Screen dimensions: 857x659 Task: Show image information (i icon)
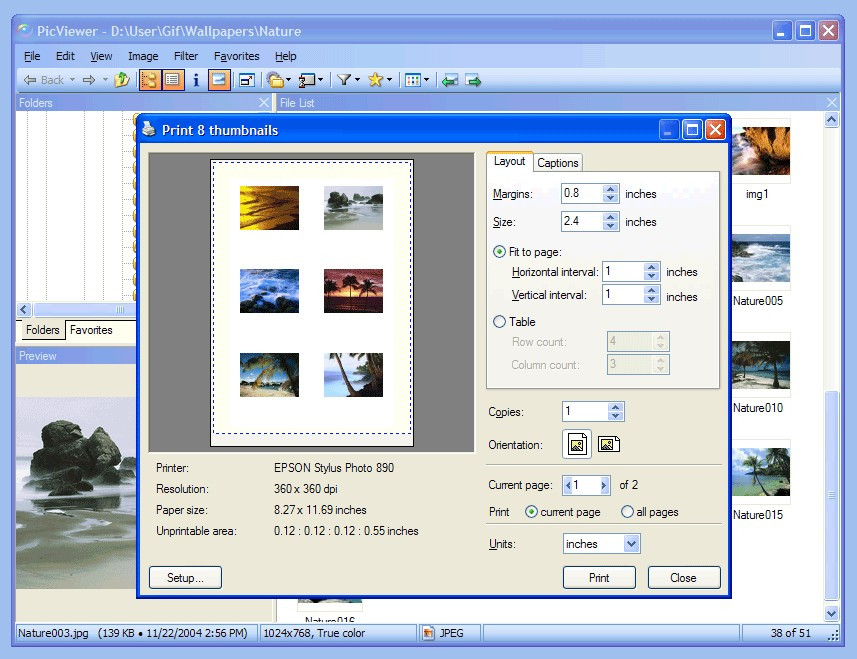coord(196,80)
